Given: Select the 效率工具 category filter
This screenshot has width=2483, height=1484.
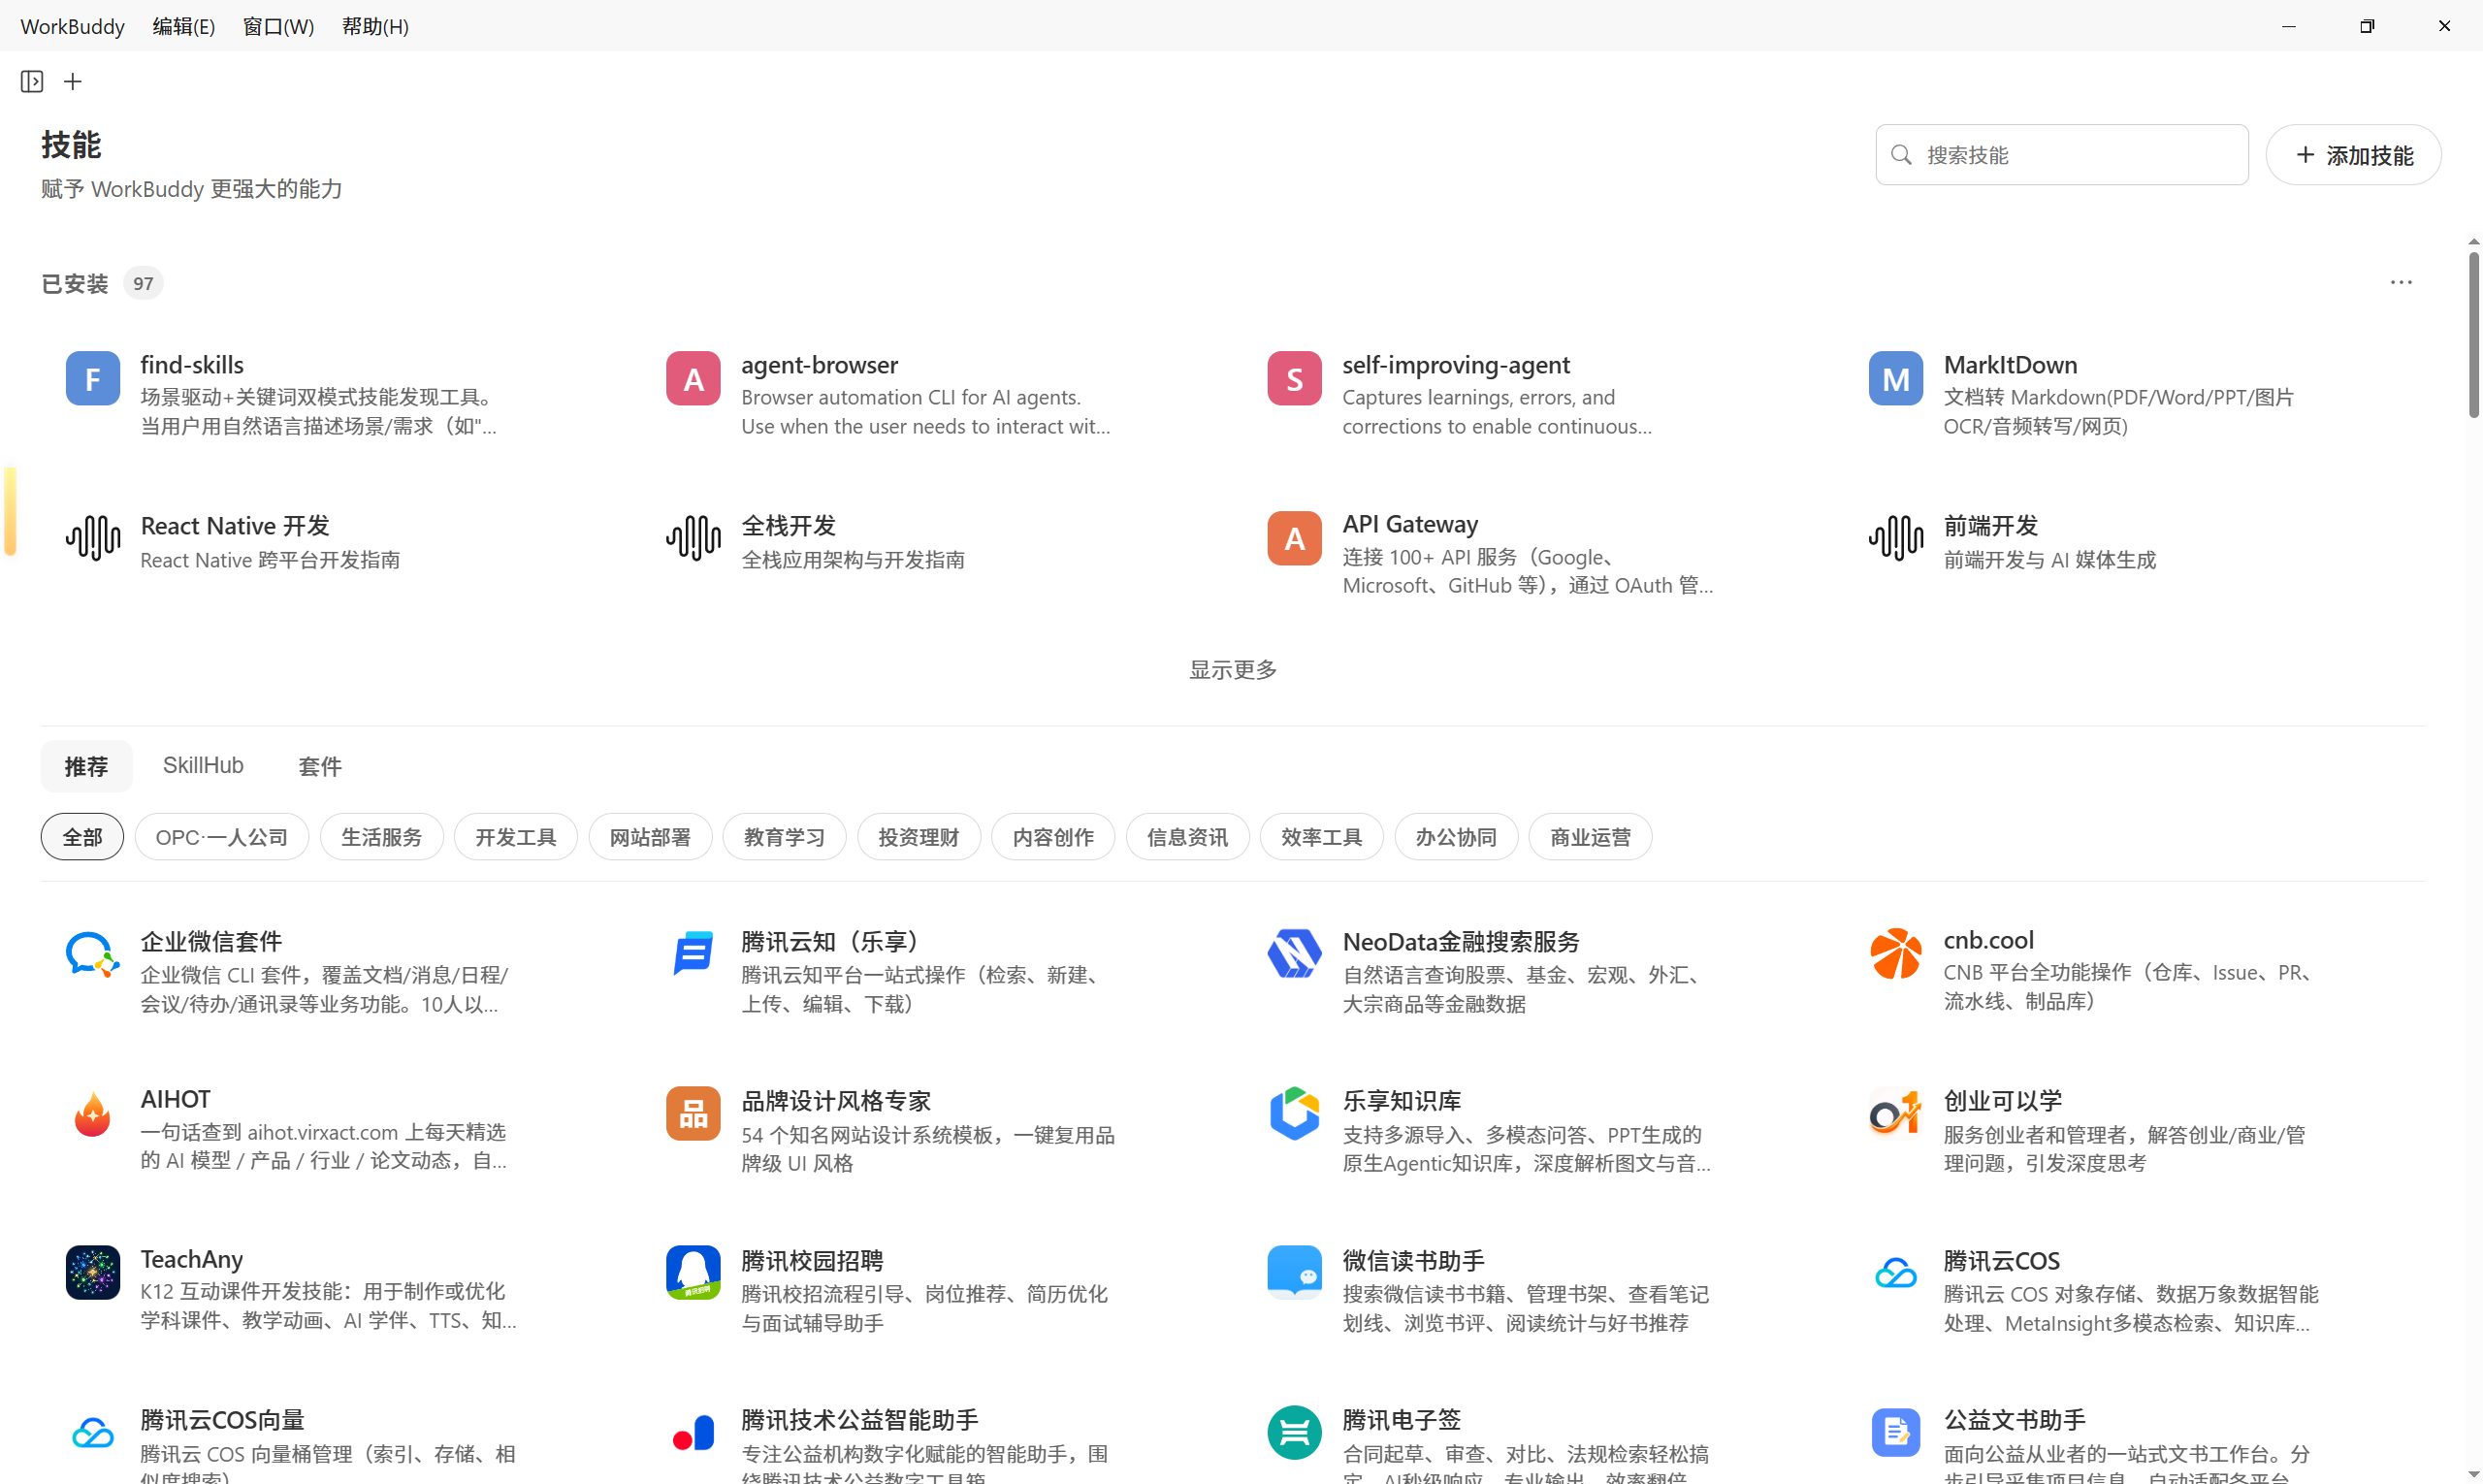Looking at the screenshot, I should click(1322, 837).
